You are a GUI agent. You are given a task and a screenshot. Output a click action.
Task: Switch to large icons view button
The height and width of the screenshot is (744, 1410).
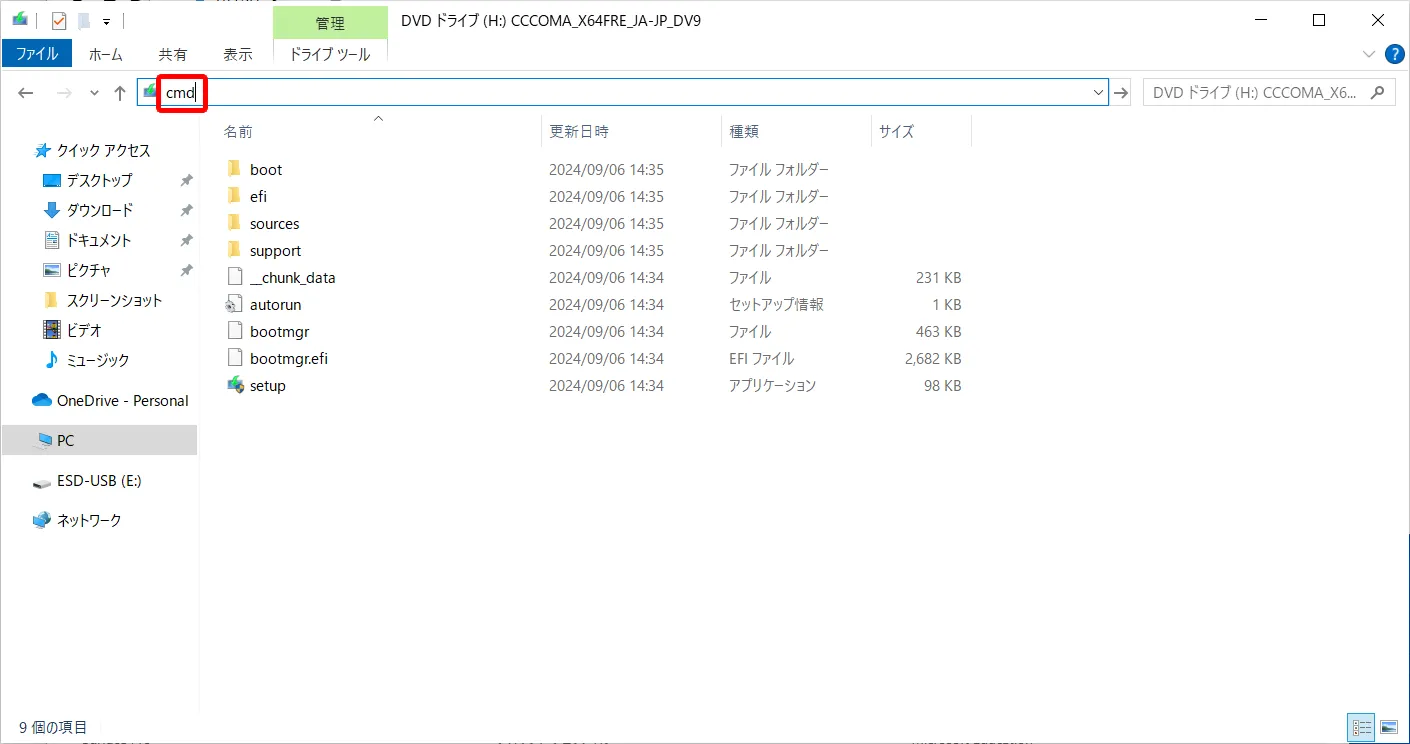(1388, 728)
